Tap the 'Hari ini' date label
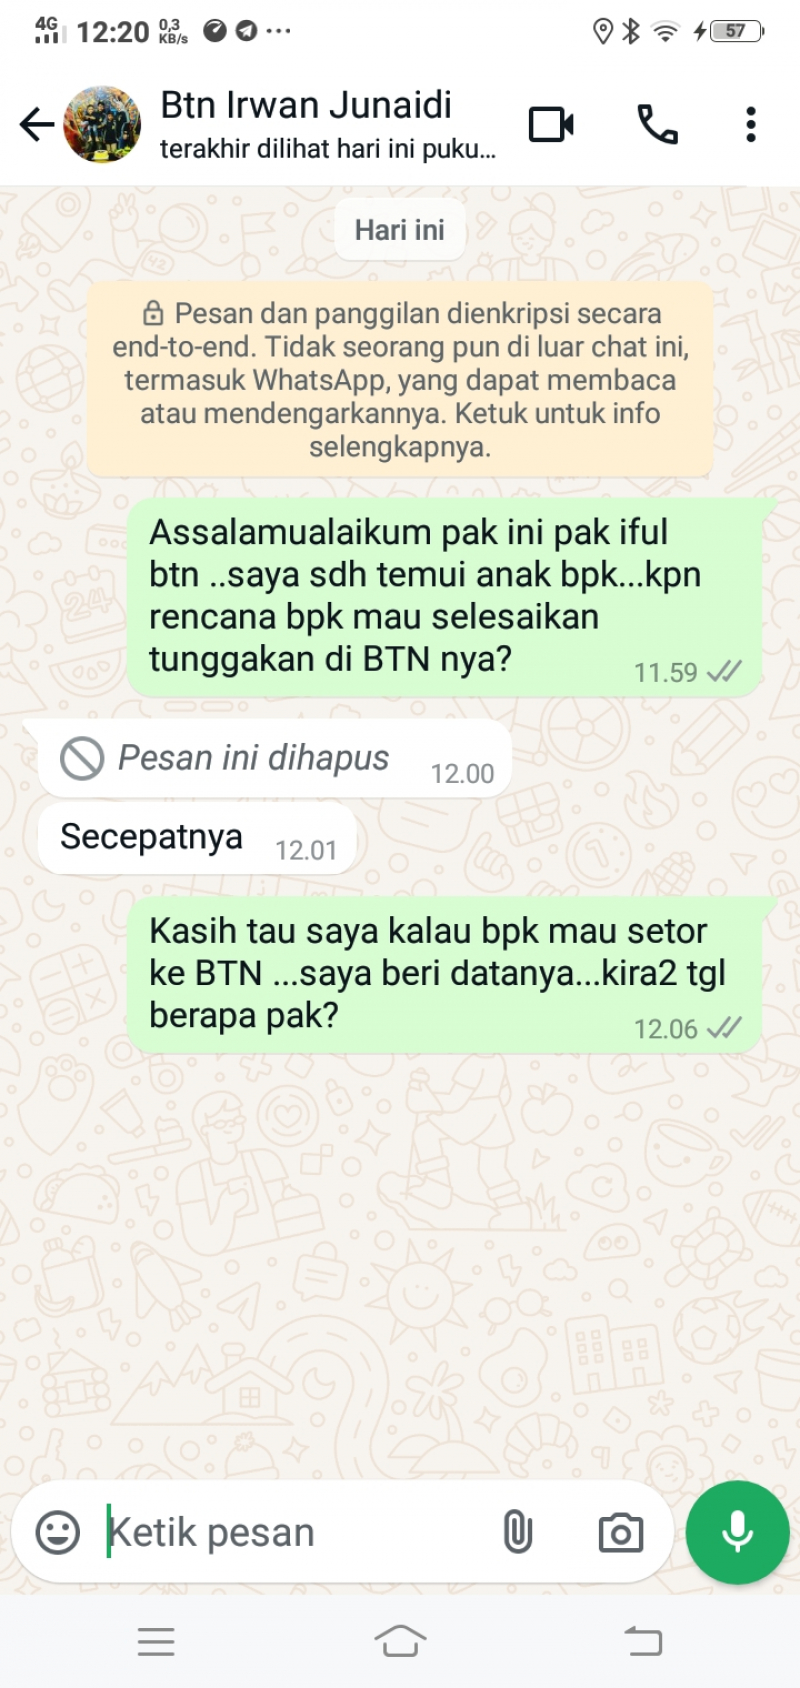Image resolution: width=800 pixels, height=1688 pixels. [x=400, y=230]
